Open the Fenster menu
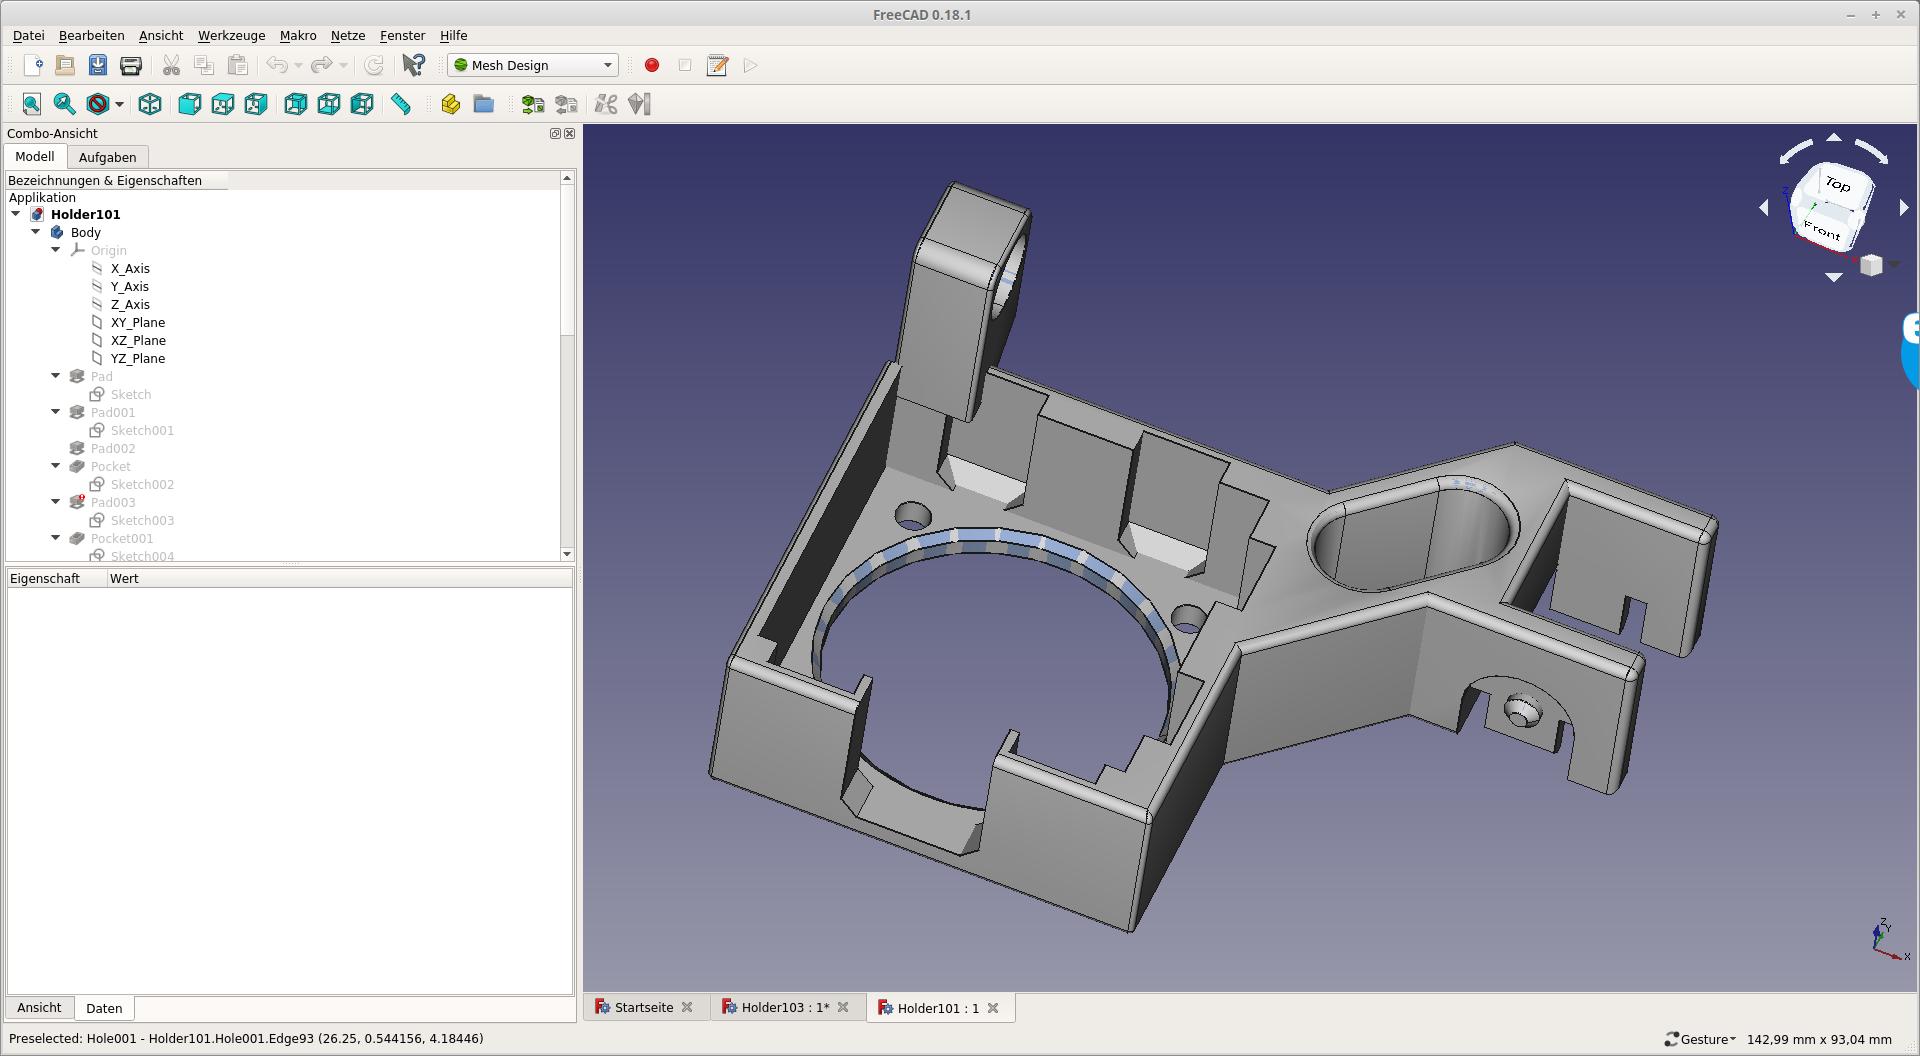1920x1056 pixels. pos(402,35)
